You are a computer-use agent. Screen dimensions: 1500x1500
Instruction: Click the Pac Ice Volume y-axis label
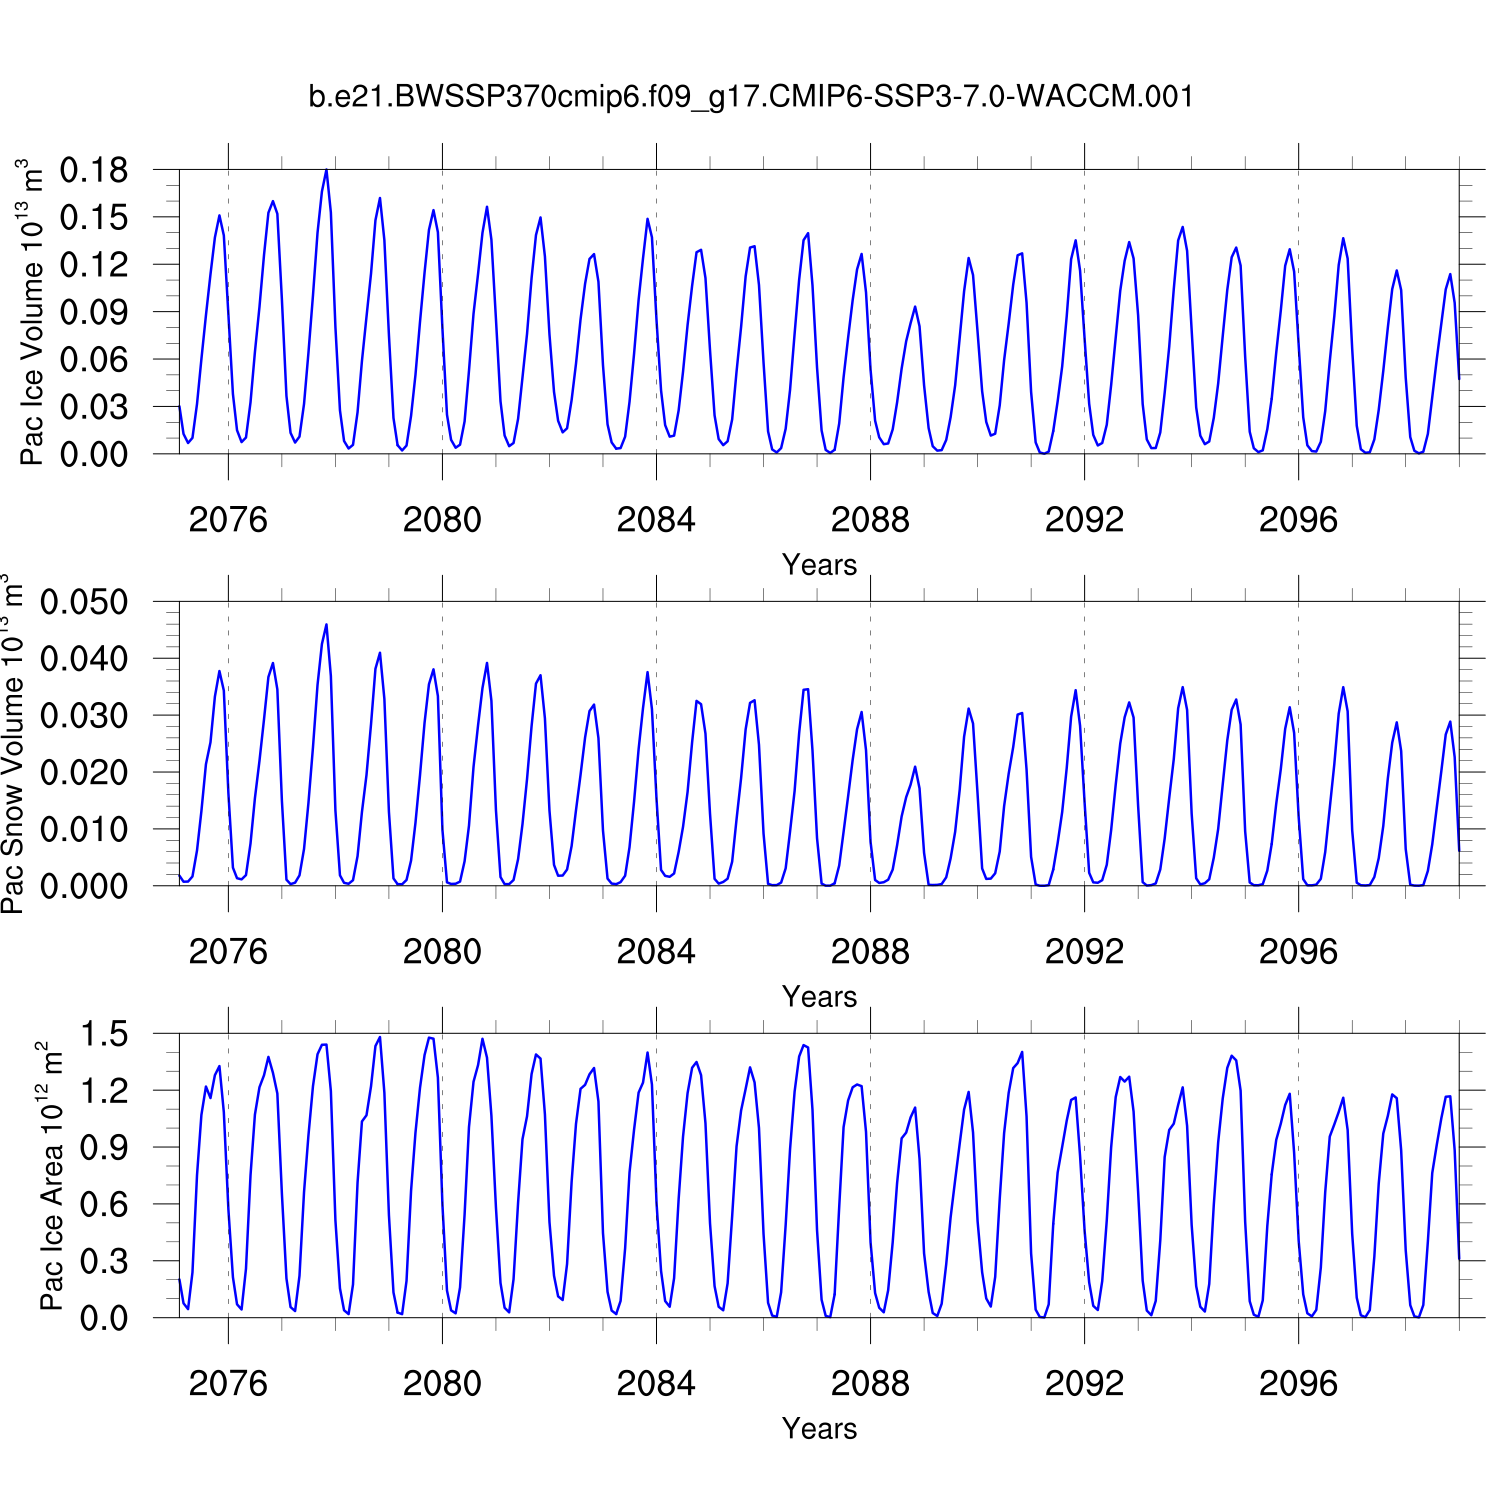tap(32, 312)
